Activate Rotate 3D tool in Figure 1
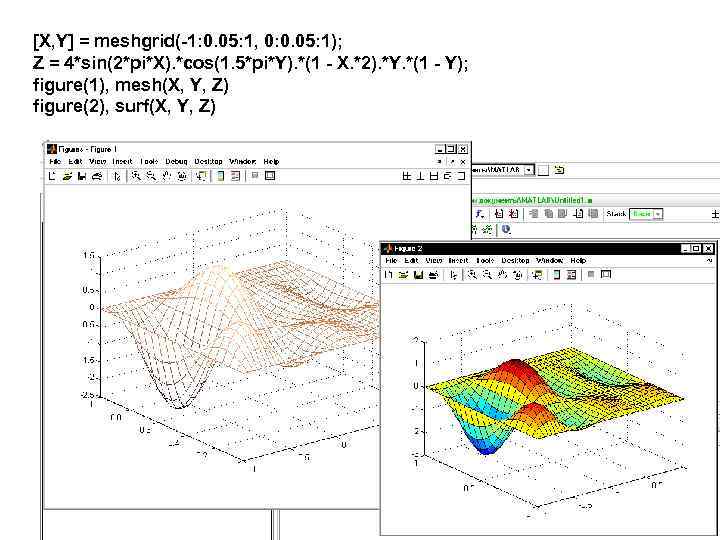The image size is (720, 540). point(182,176)
